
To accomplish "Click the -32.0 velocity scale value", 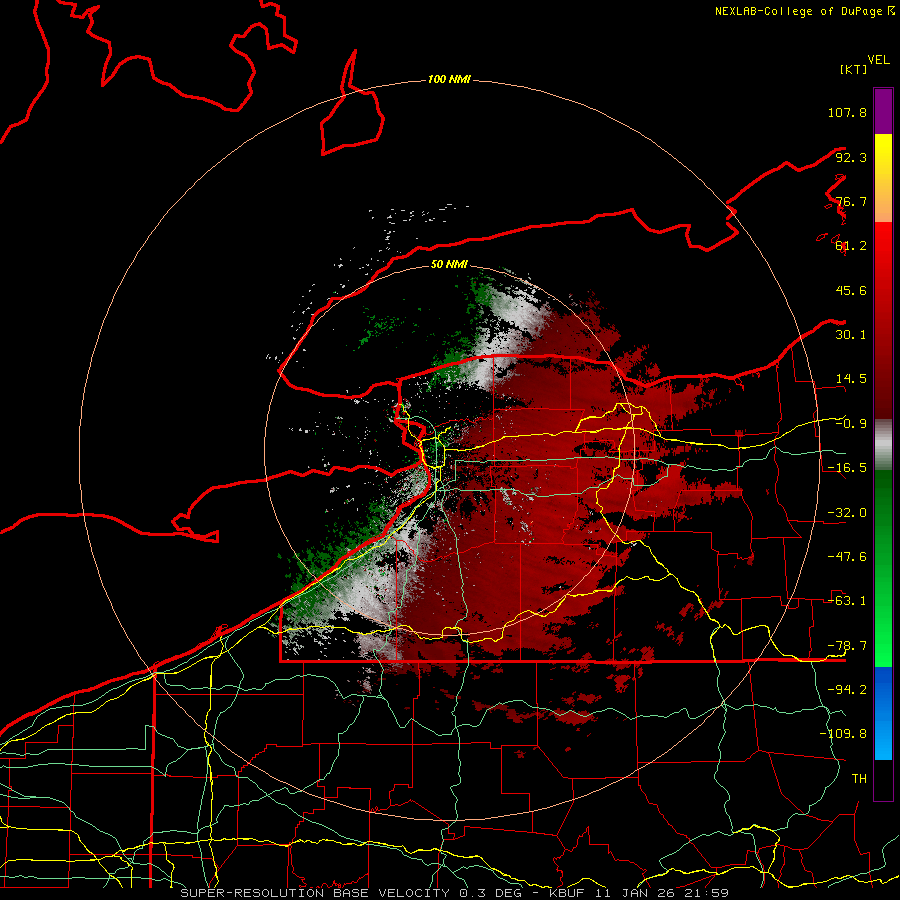I will [847, 513].
